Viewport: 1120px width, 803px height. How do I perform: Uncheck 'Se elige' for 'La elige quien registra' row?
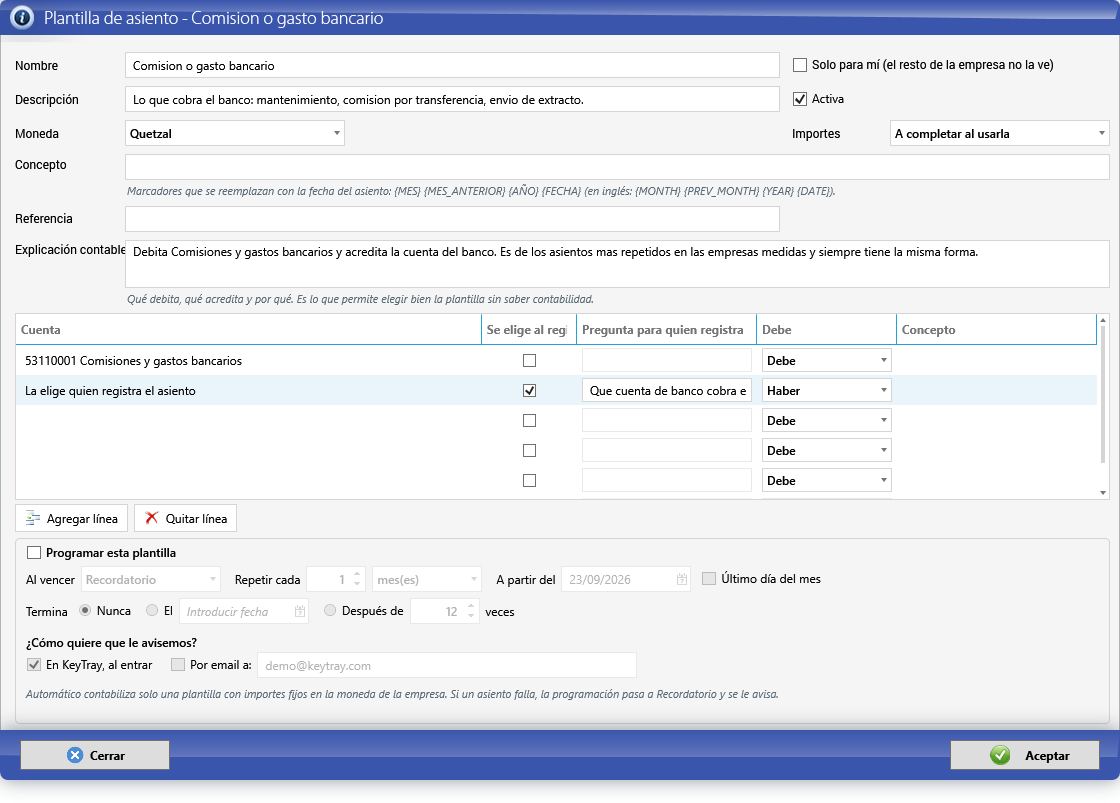529,391
